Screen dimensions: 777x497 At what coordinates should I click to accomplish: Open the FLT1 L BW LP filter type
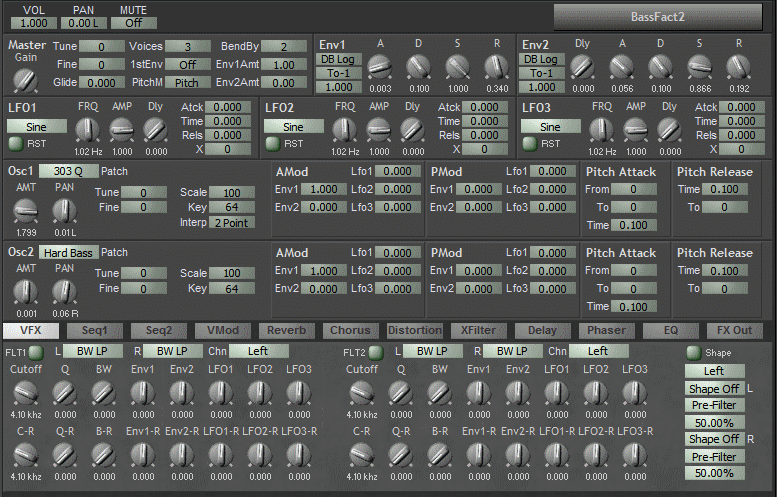point(93,351)
